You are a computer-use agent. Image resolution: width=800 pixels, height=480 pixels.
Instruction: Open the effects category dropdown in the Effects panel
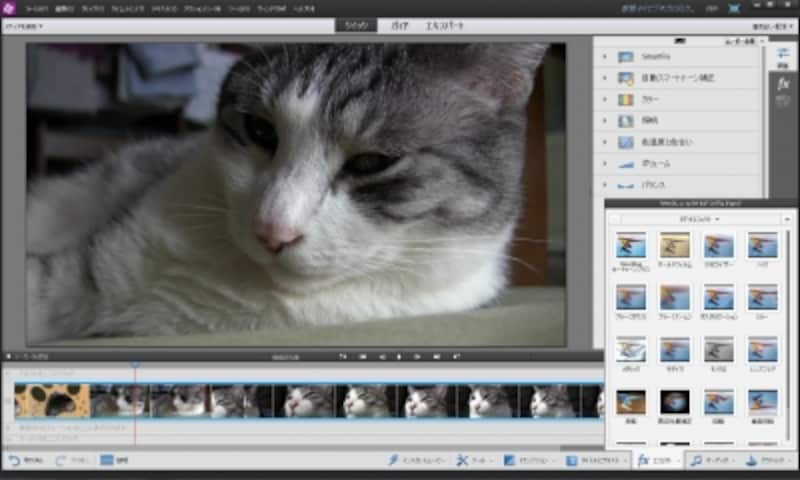[699, 219]
